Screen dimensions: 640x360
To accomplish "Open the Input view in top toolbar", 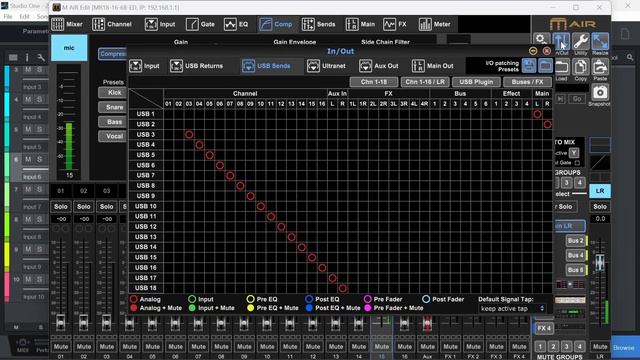I will pyautogui.click(x=160, y=24).
